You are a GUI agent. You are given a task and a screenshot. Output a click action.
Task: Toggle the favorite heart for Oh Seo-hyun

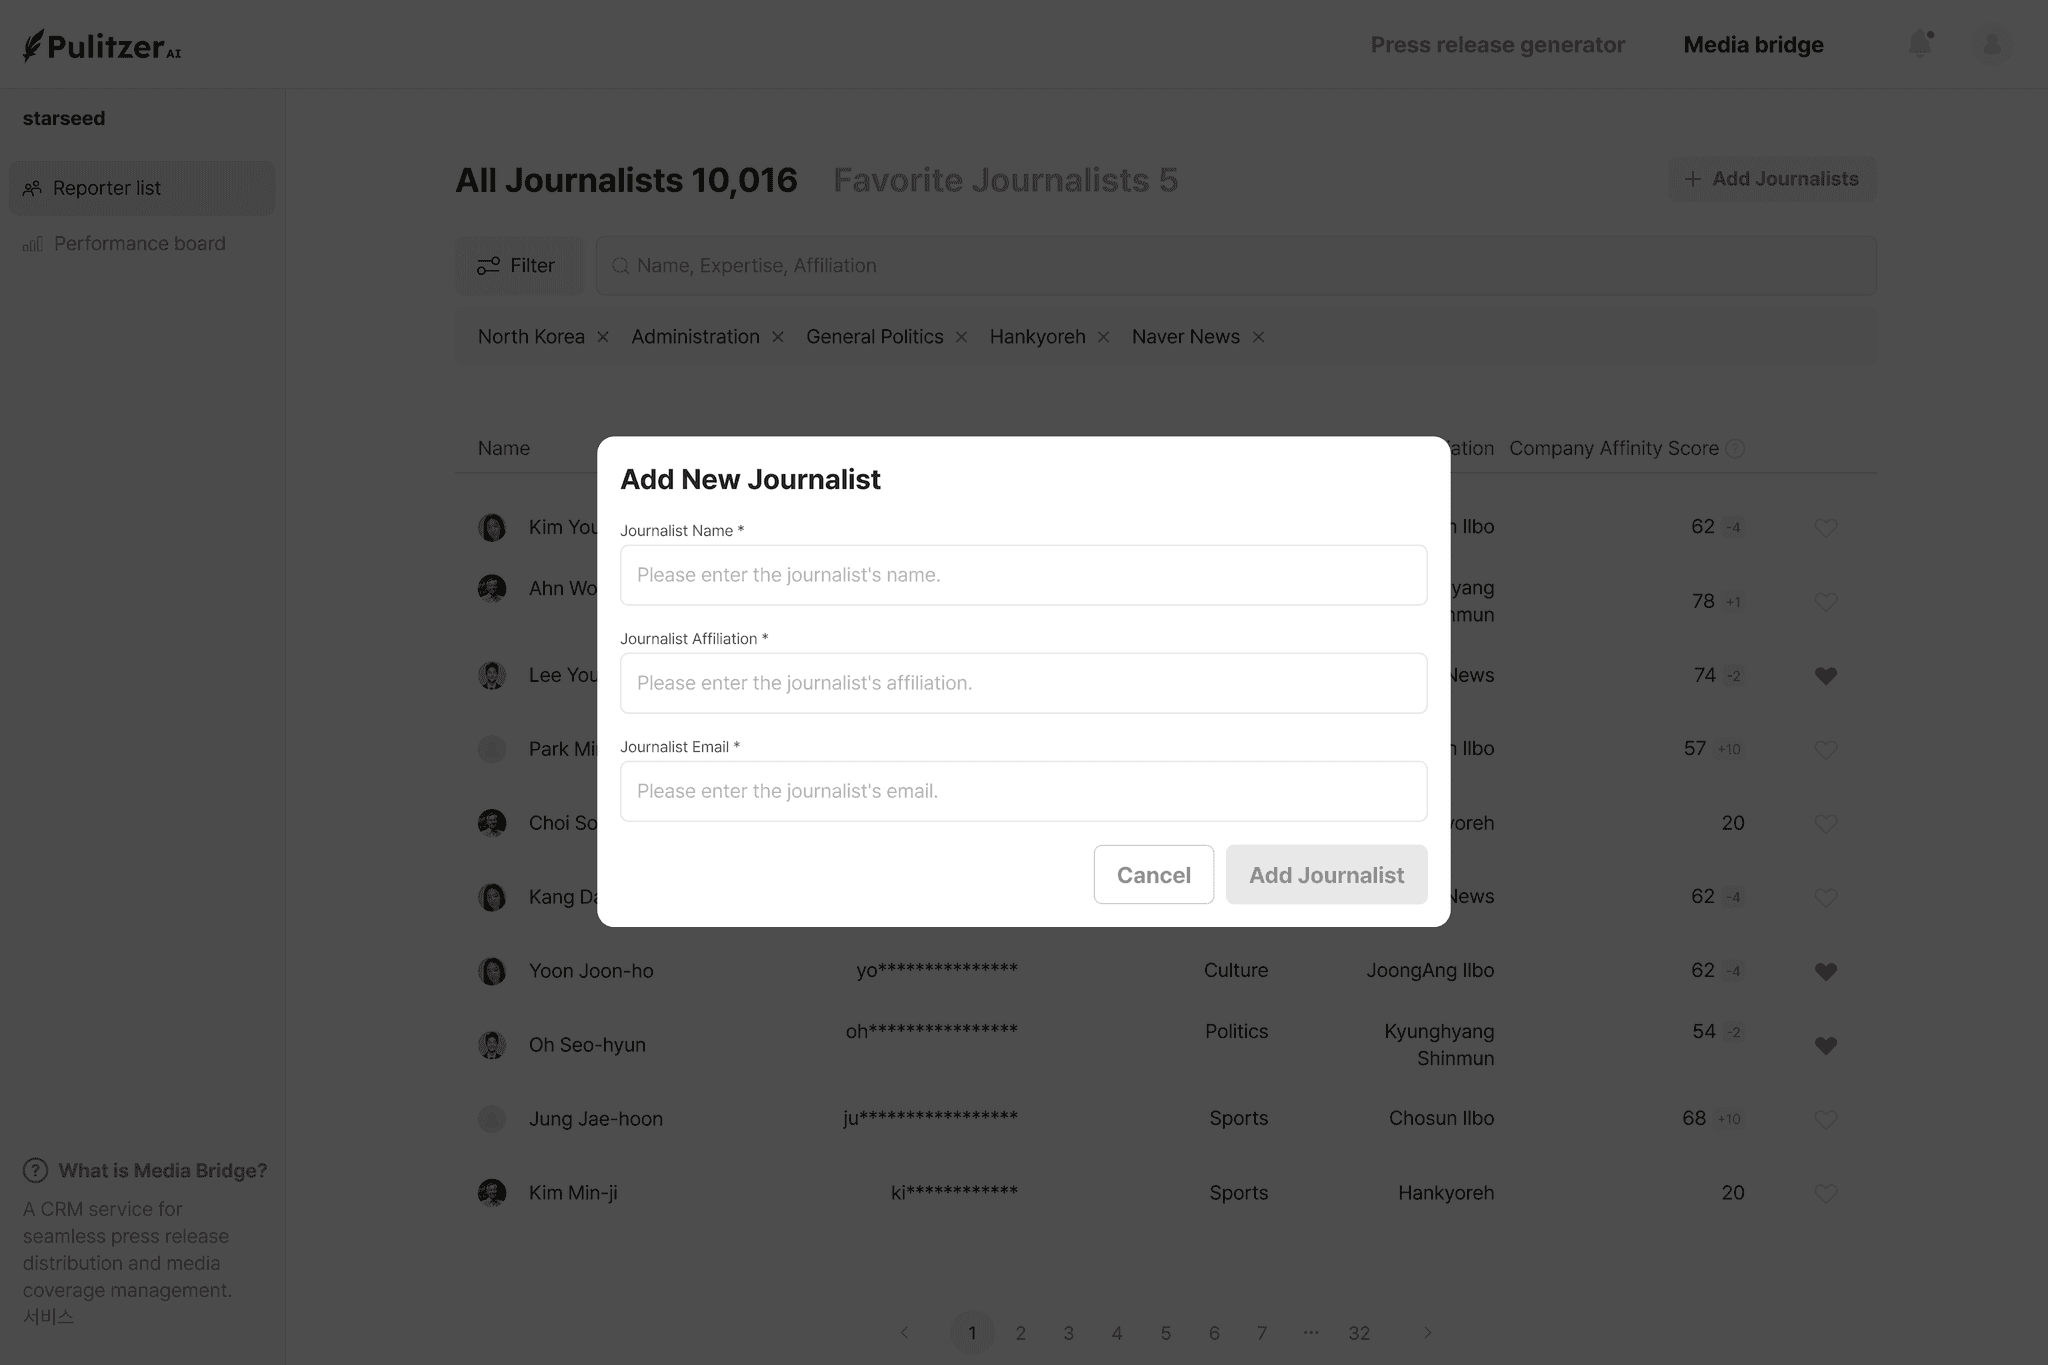click(x=1825, y=1045)
